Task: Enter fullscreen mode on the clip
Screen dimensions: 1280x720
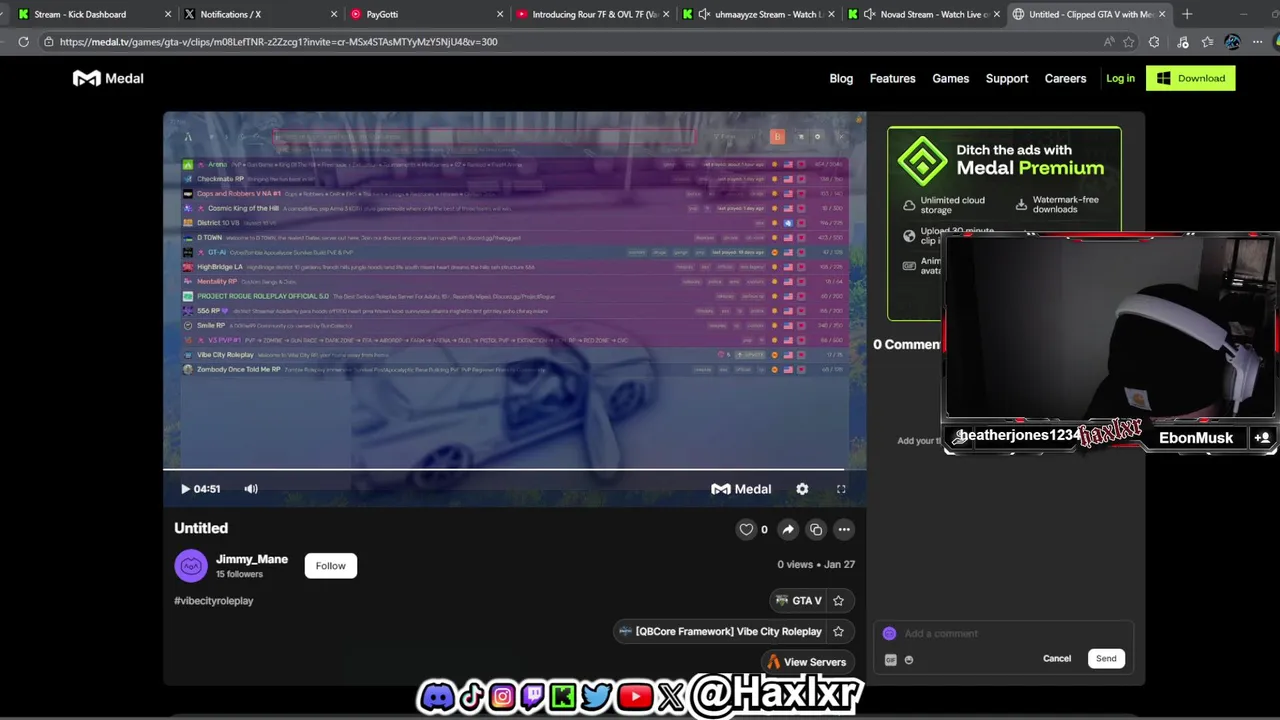Action: 841,489
